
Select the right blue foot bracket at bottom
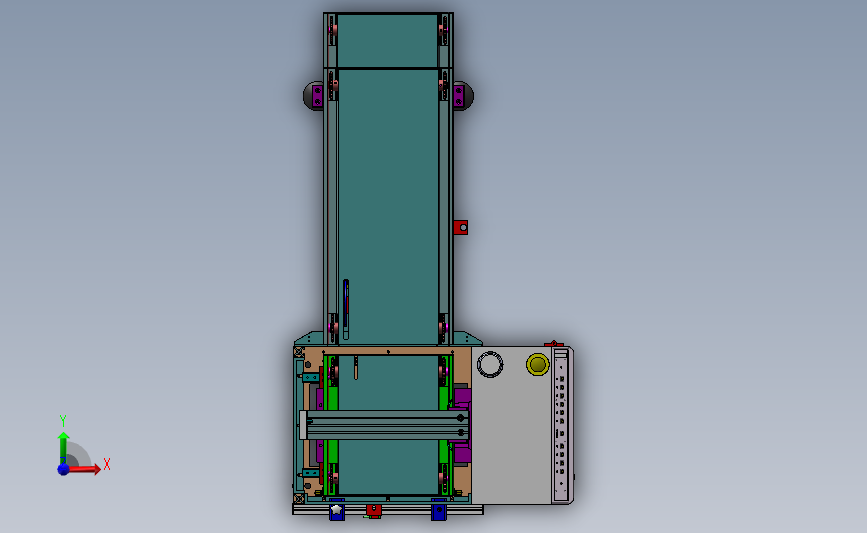[x=438, y=510]
